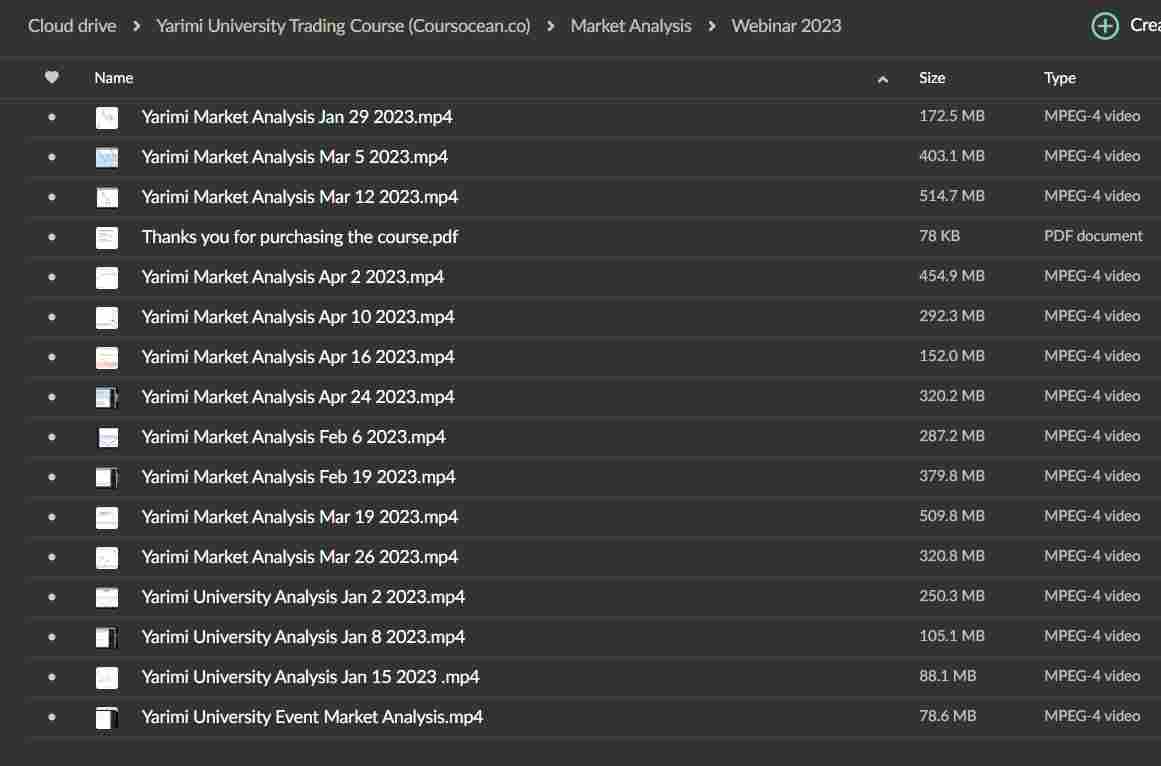This screenshot has height=766, width=1161.
Task: Click the 78 KB size value
Action: [939, 236]
